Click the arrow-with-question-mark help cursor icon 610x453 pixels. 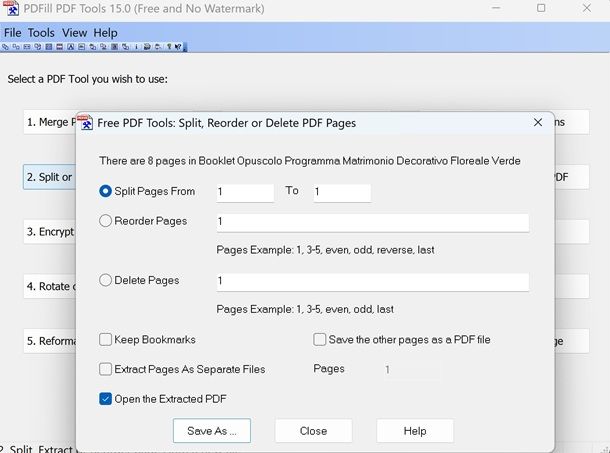[x=178, y=47]
